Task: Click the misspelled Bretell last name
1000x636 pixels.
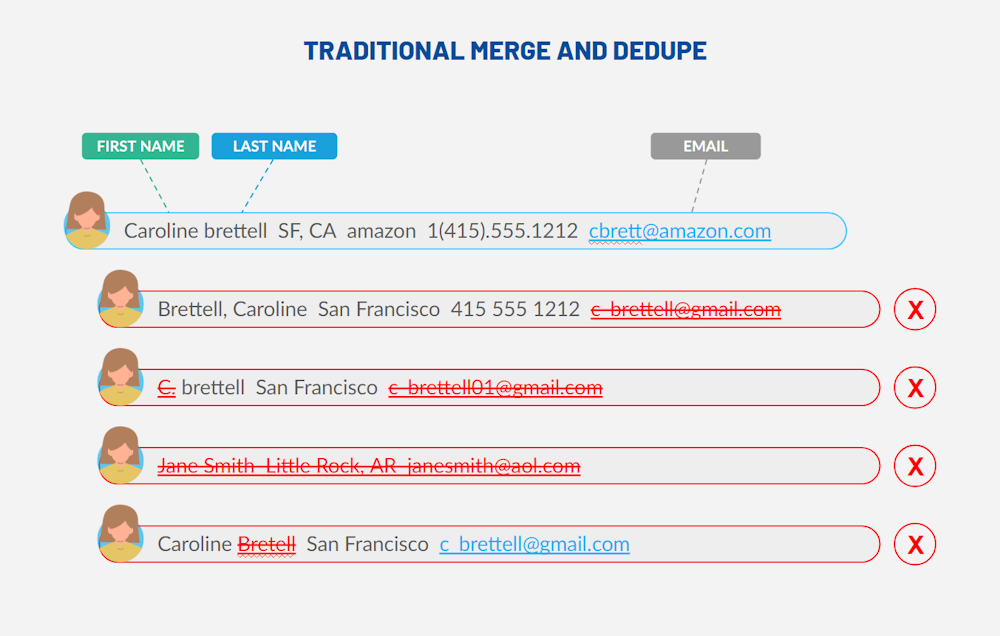Action: point(266,544)
